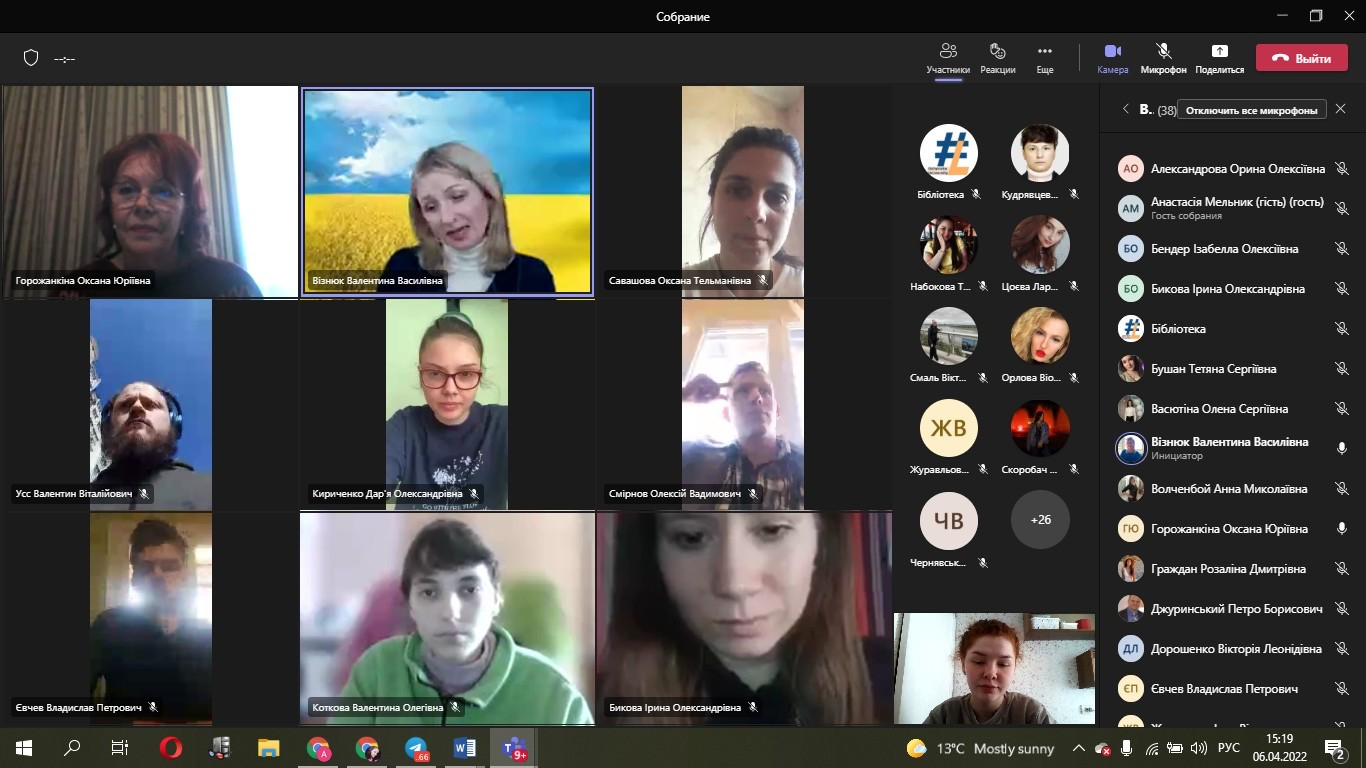Switch the РУС input language indicator
Image resolution: width=1366 pixels, height=768 pixels.
pos(1229,748)
